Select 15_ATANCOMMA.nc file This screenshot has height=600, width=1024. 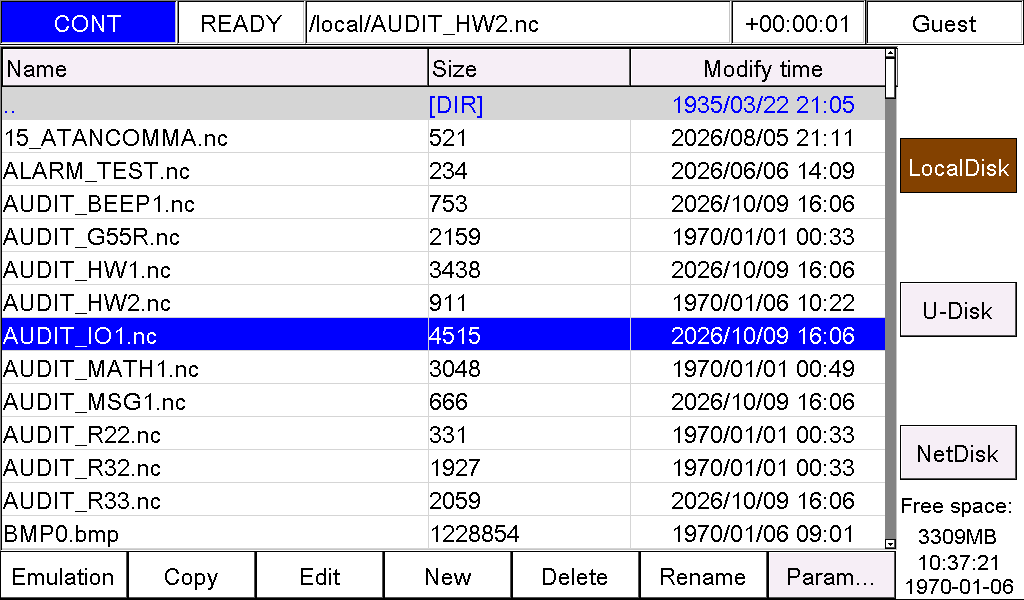[443, 137]
